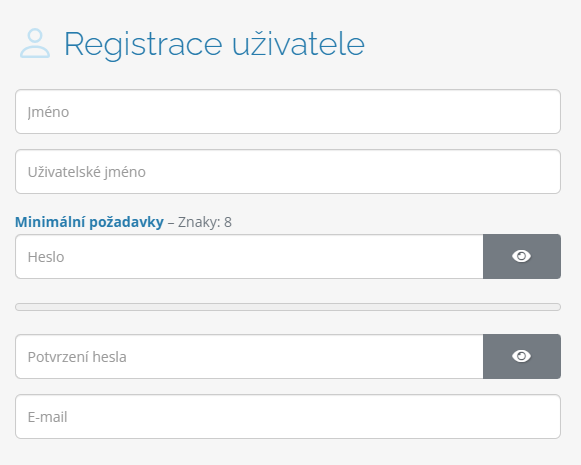Screen dimensions: 581x465
Task: Focus the Heslo password field
Action: [x=249, y=256]
